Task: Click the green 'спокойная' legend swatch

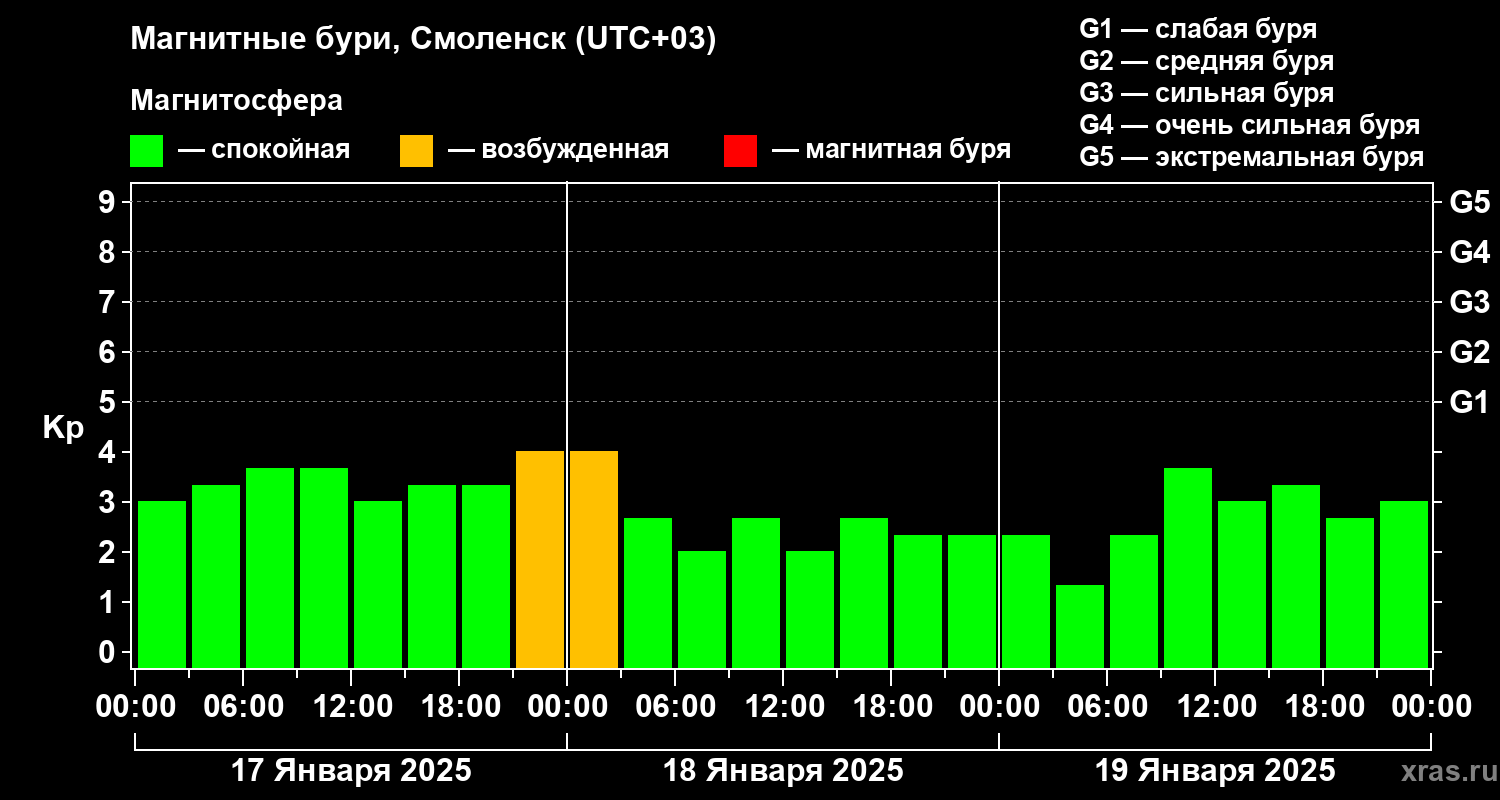Action: click(146, 151)
